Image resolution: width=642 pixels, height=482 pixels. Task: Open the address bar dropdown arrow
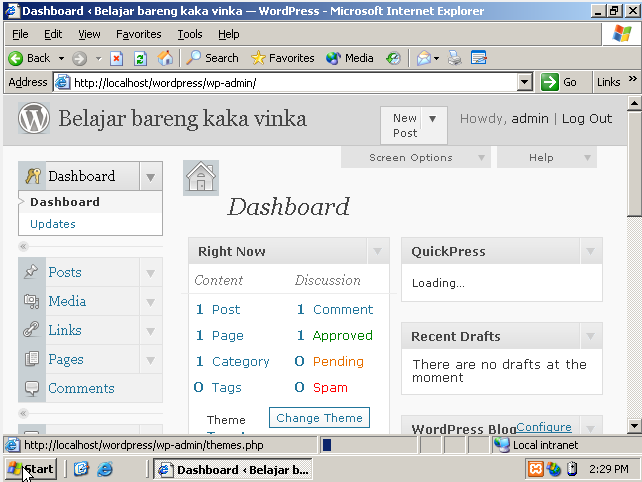(x=524, y=82)
